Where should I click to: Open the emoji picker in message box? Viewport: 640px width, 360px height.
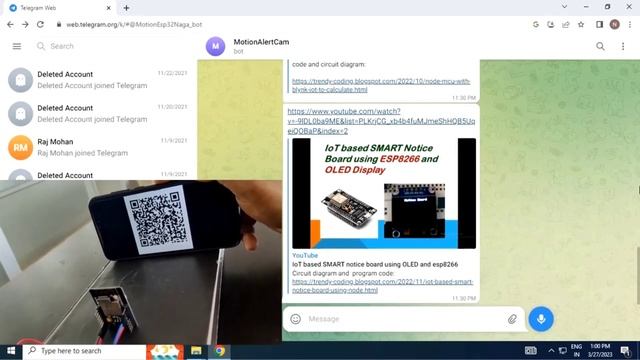pyautogui.click(x=296, y=319)
